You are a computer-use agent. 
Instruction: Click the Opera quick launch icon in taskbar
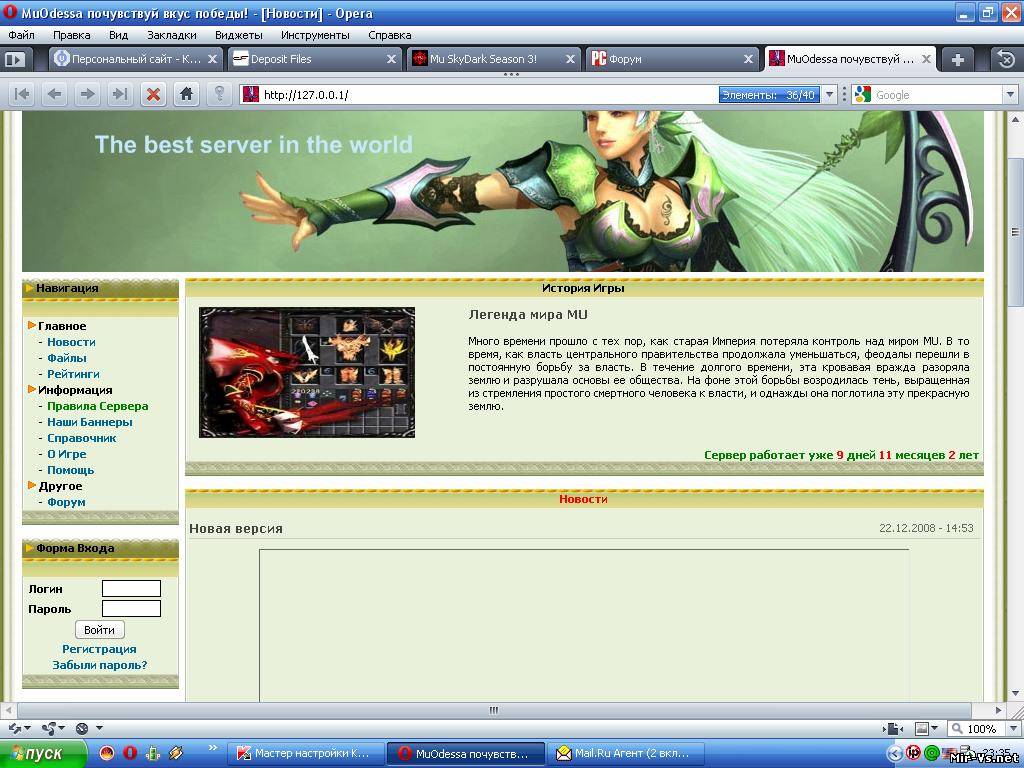pos(130,754)
